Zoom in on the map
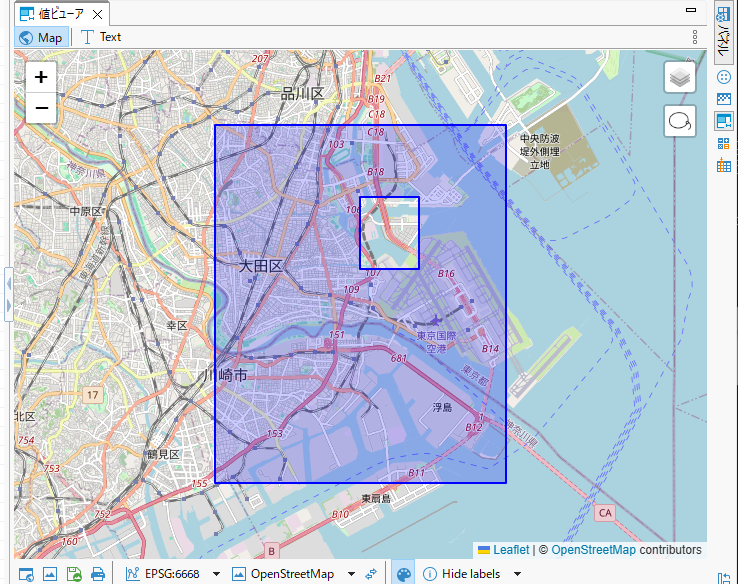 (41, 77)
